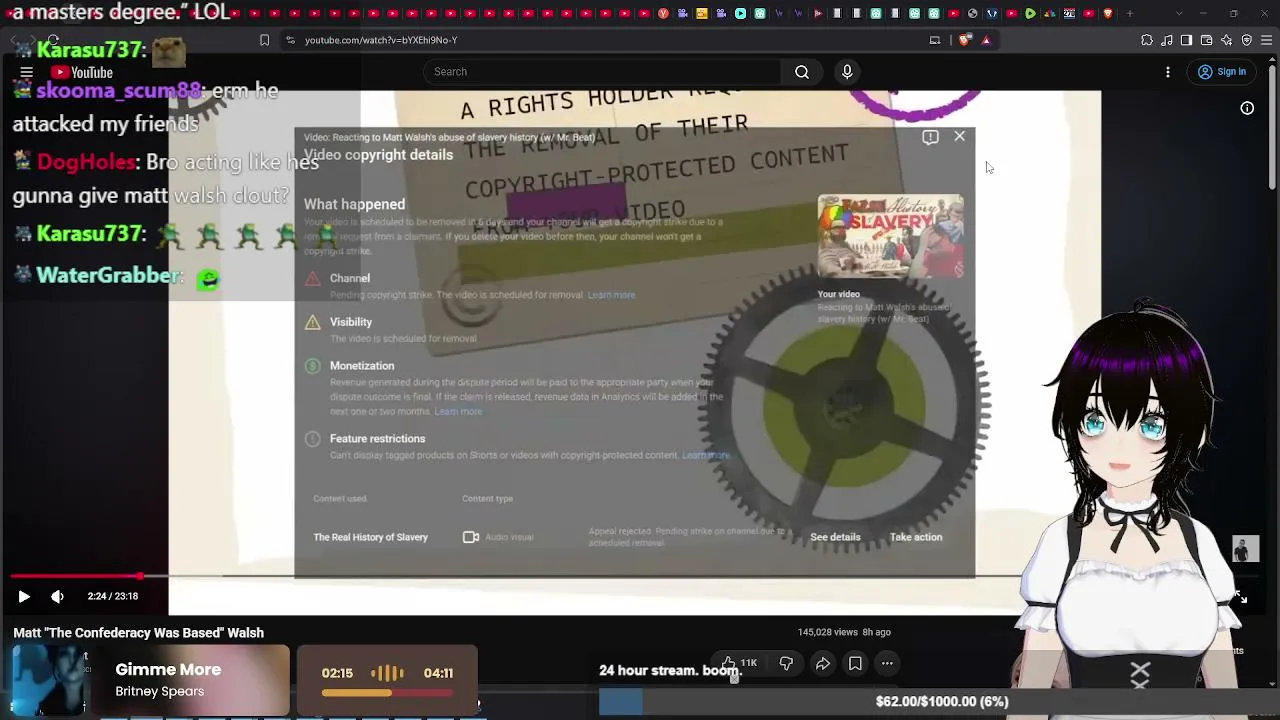Dislike the video
Image resolution: width=1280 pixels, height=720 pixels.
[786, 663]
